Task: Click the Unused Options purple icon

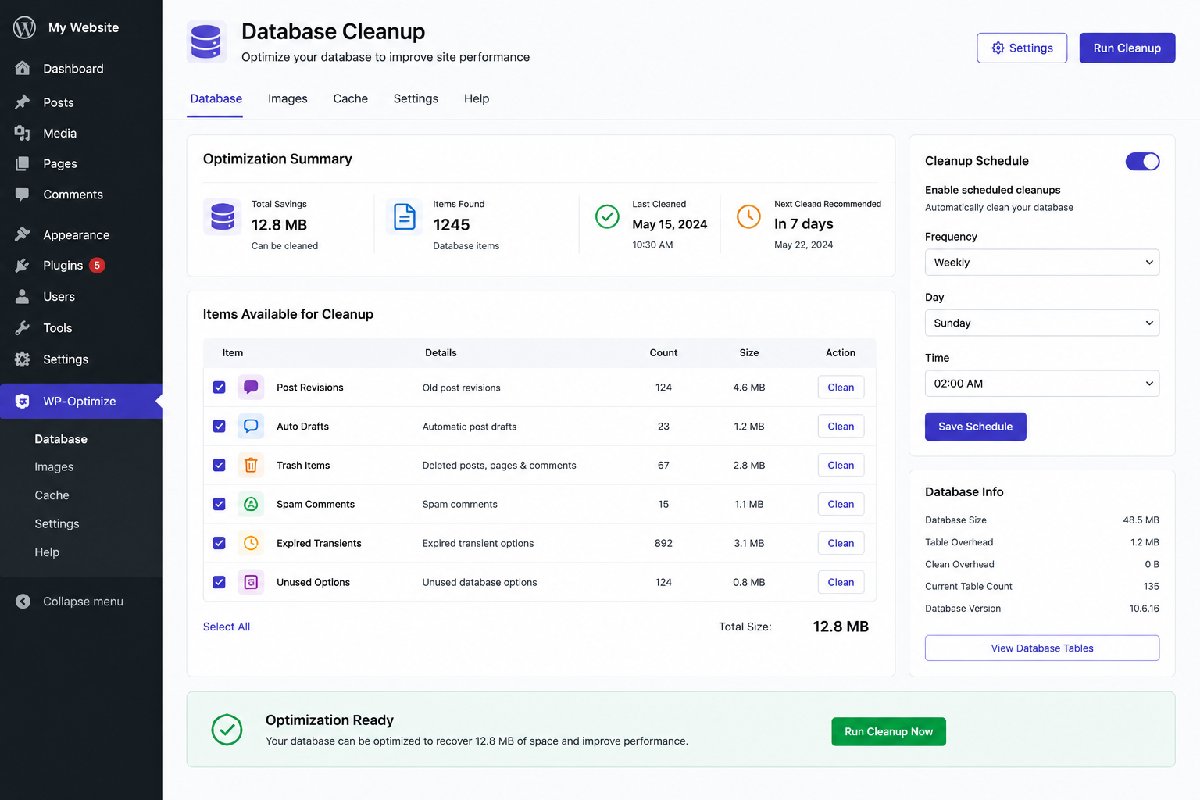Action: 251,582
